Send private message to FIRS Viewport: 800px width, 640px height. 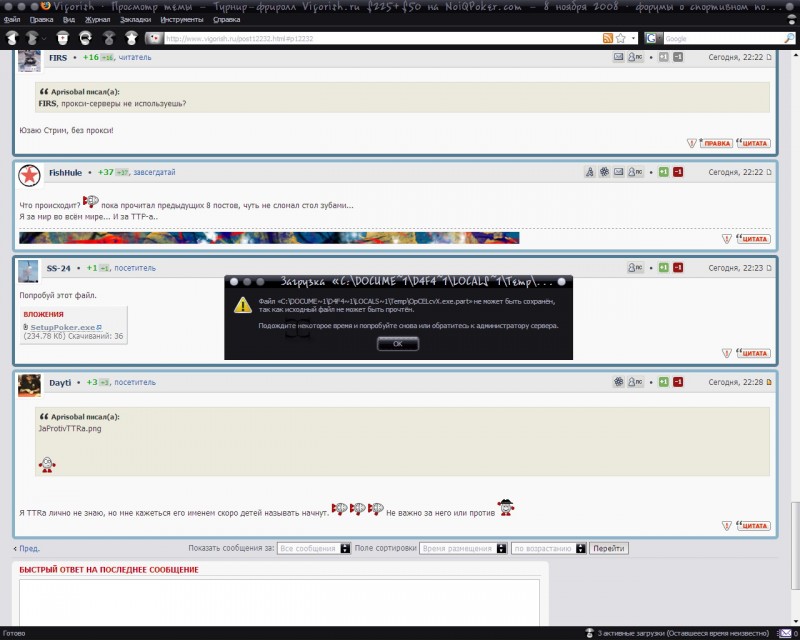635,57
